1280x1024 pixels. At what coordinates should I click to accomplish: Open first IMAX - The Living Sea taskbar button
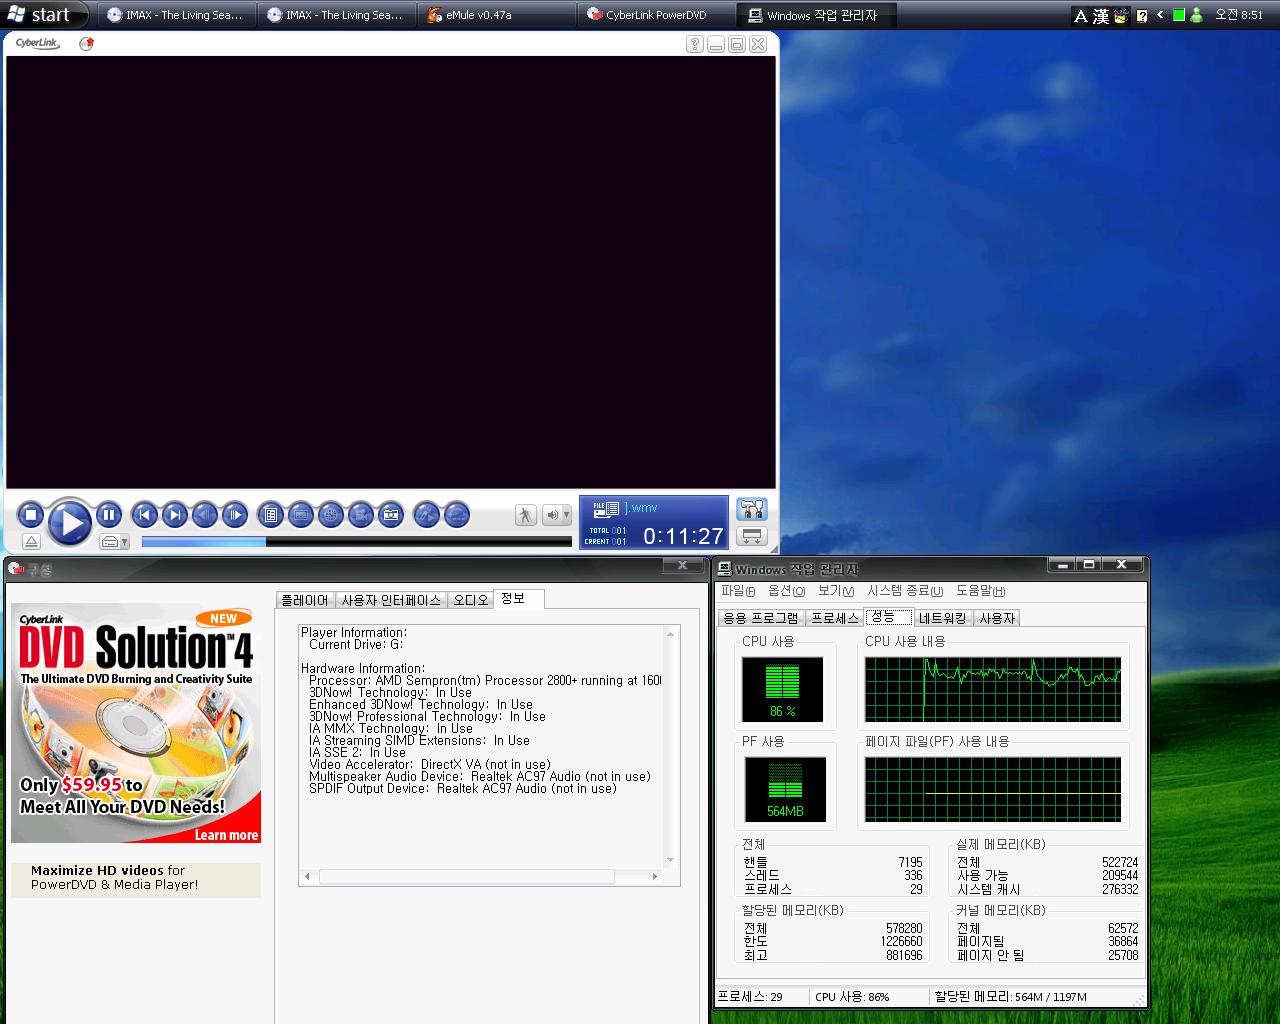(176, 15)
